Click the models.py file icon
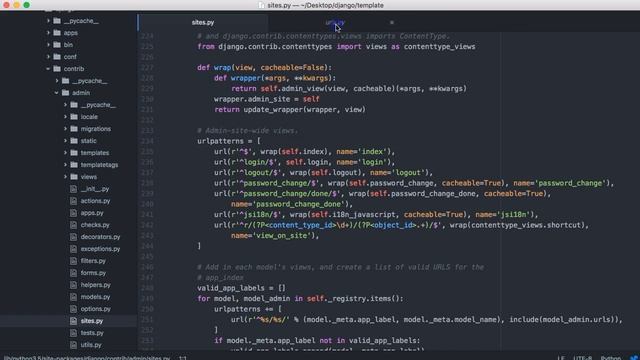 point(73,297)
